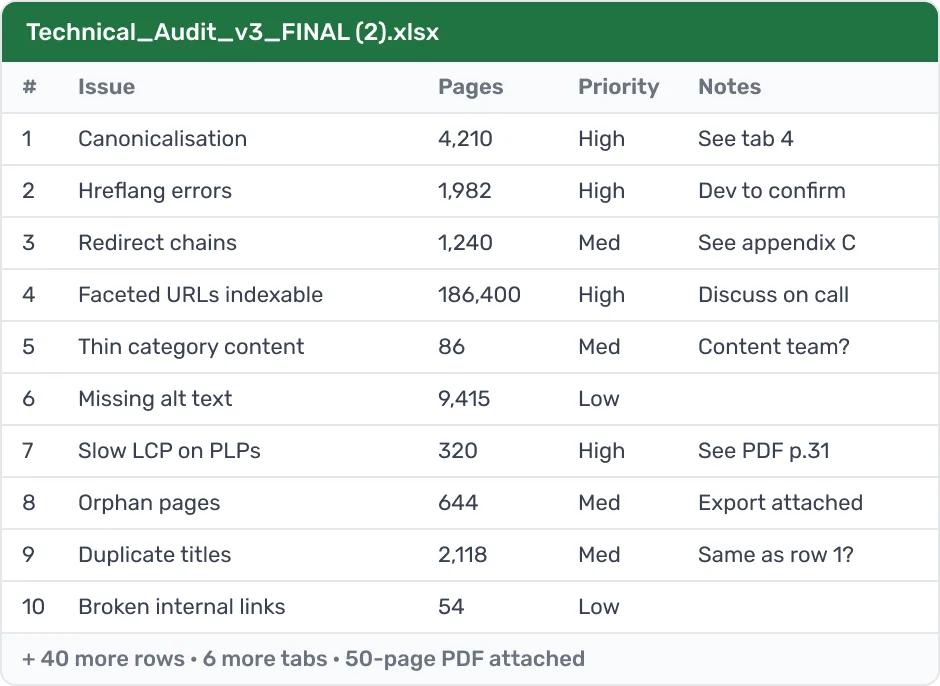Image resolution: width=940 pixels, height=686 pixels.
Task: Click the 54 pages value
Action: (x=451, y=607)
